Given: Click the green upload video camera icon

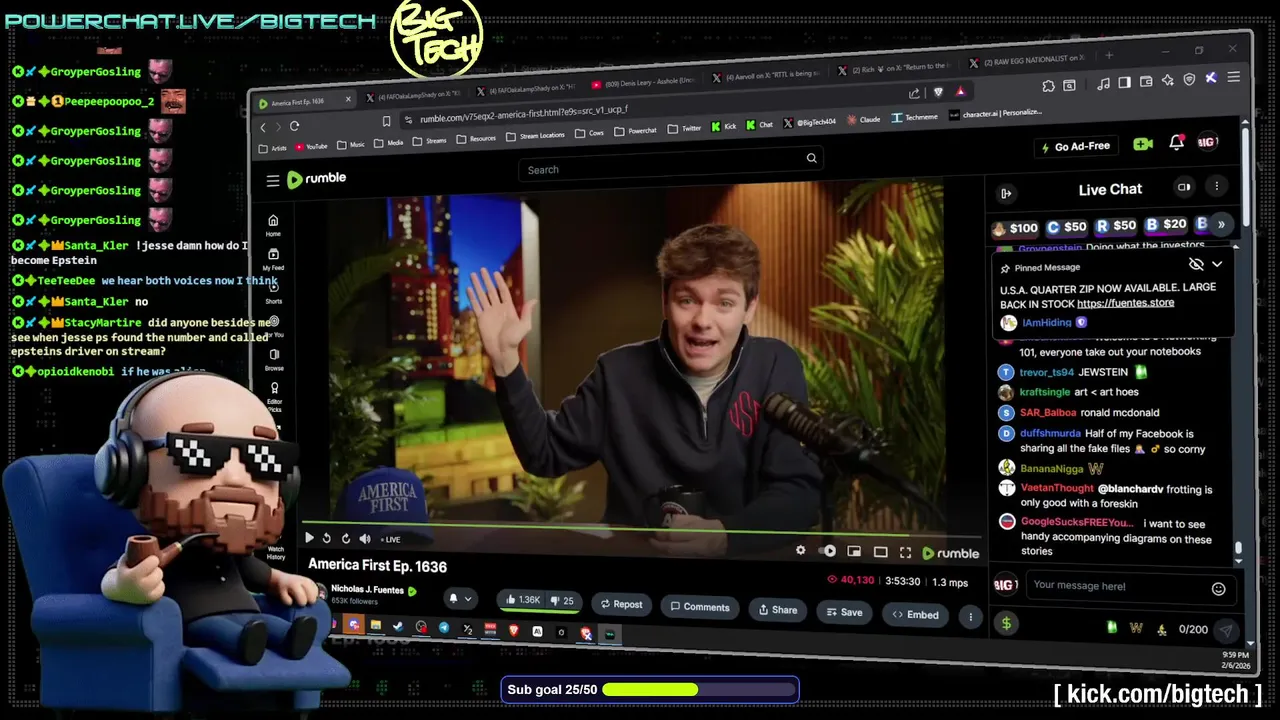Looking at the screenshot, I should tap(1143, 145).
